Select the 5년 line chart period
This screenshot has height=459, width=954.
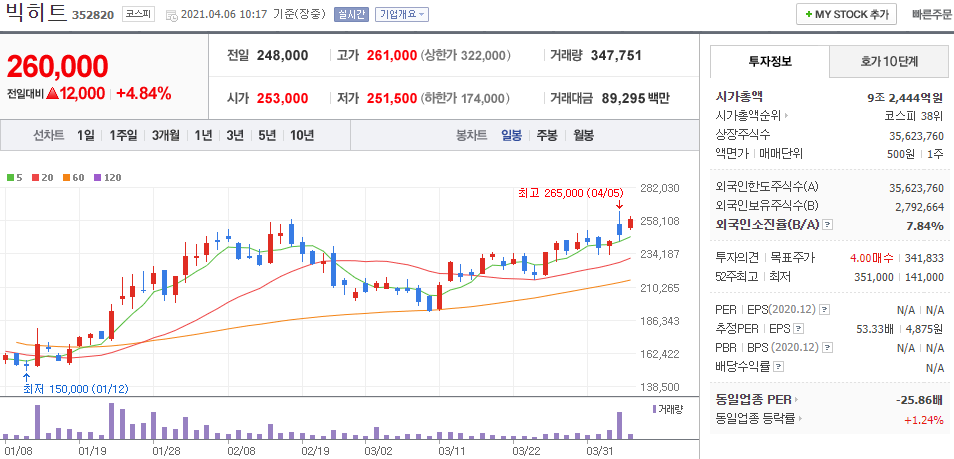point(266,135)
